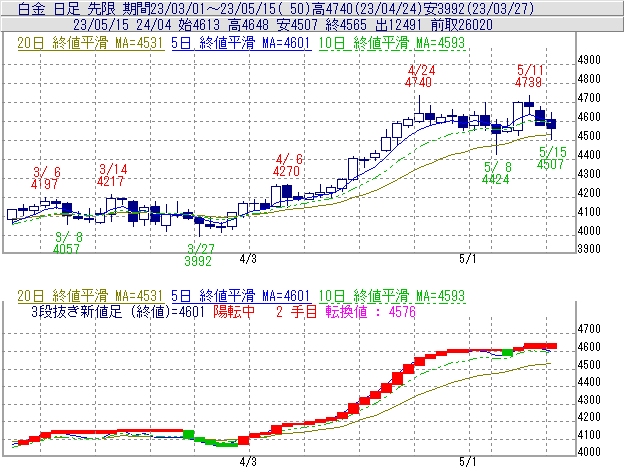The width and height of the screenshot is (624, 475).
Task: Click the 4000 axis label in lower chart
Action: coord(589,452)
